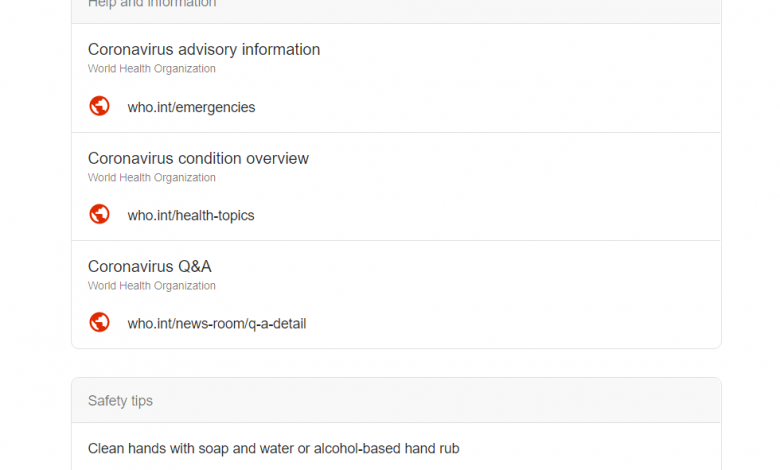
Task: Visit the who.int/news-room/q-a-detail link
Action: pos(217,324)
